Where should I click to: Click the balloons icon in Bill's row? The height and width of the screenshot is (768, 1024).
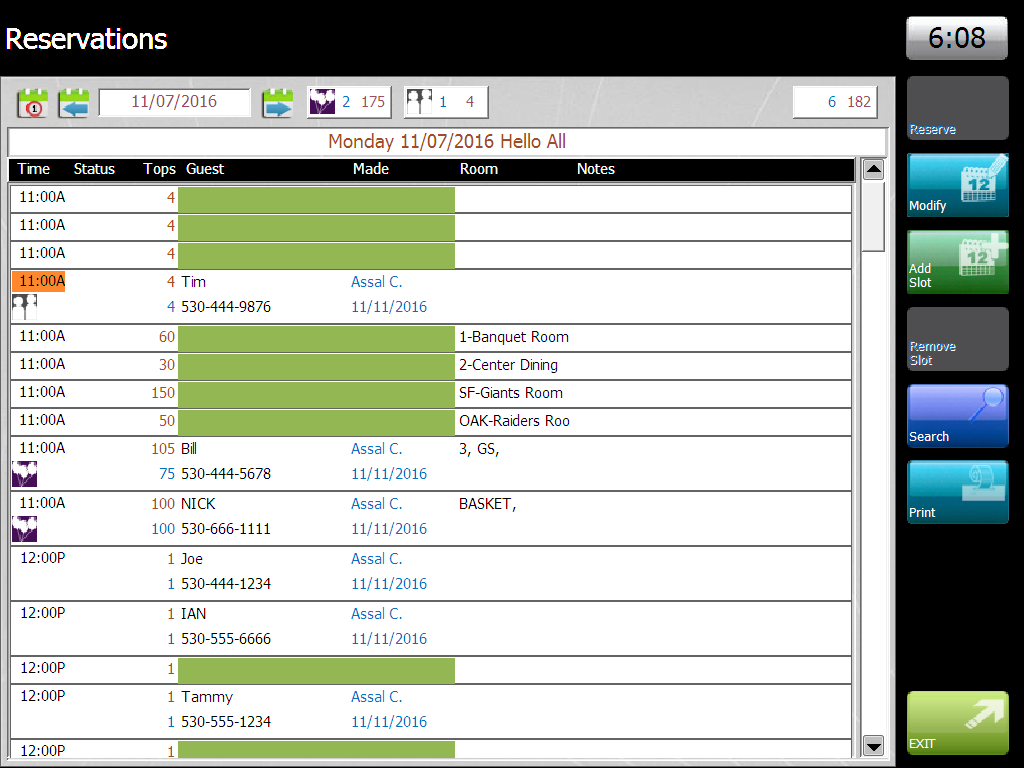tap(25, 473)
